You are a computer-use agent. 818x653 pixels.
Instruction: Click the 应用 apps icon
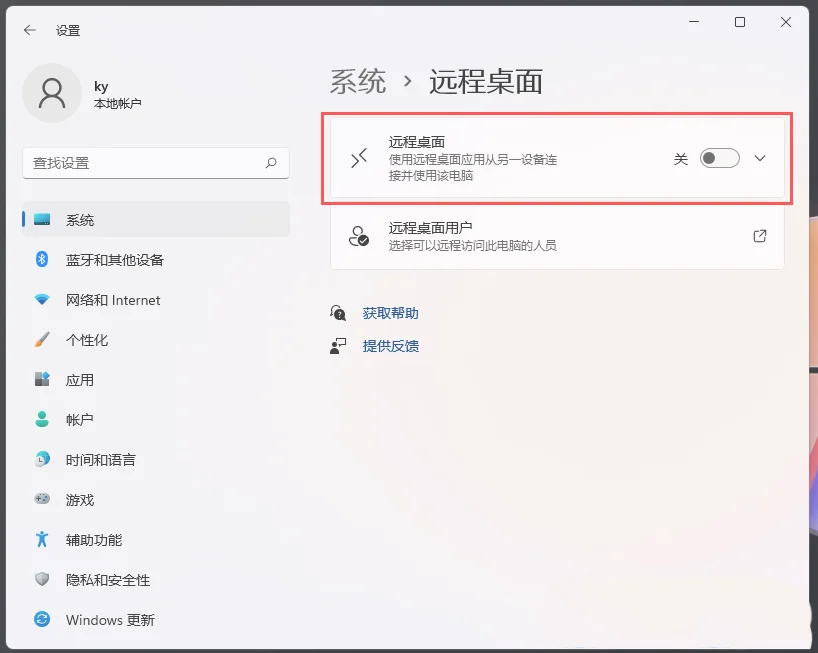42,379
